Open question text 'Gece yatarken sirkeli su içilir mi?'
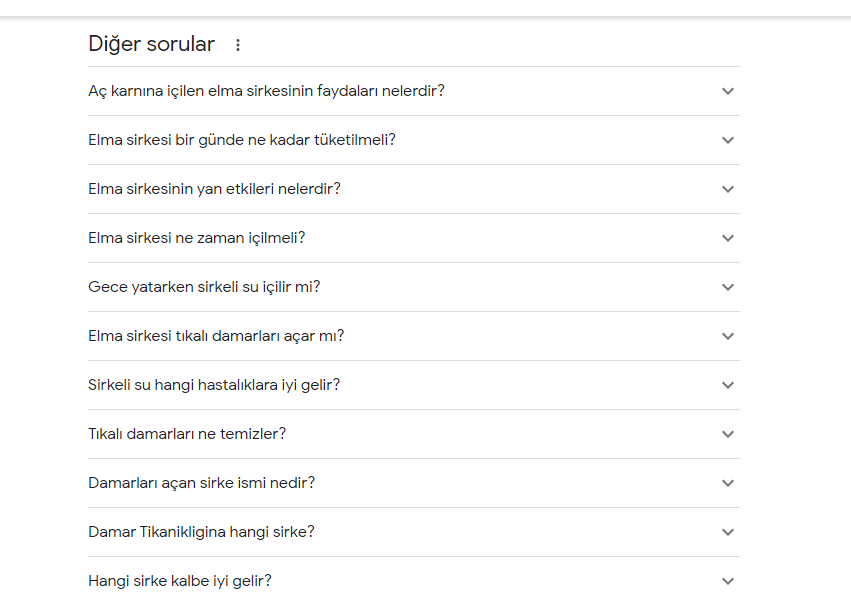The image size is (851, 602). 204,287
